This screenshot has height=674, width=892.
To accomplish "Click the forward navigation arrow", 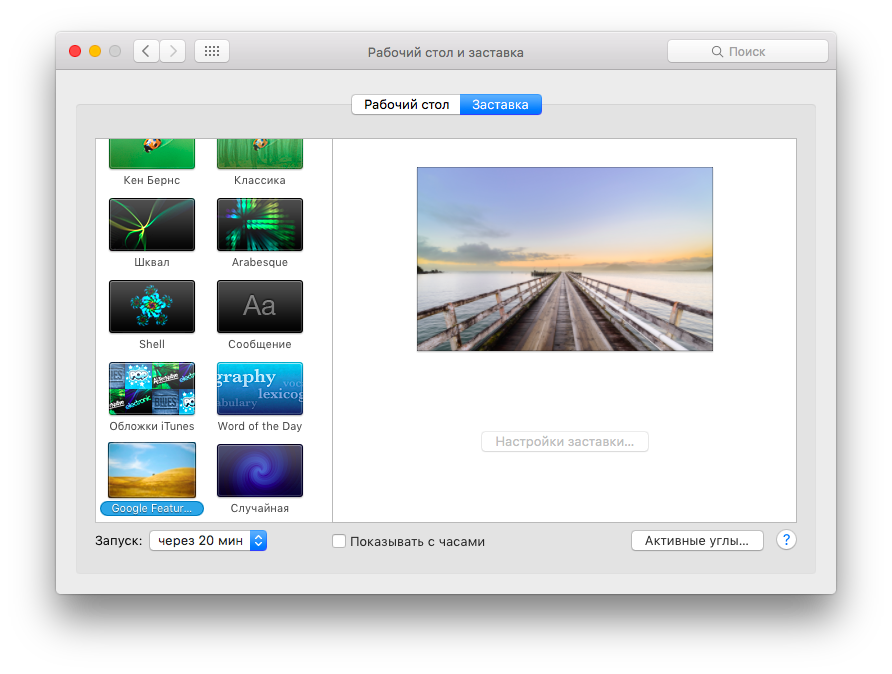I will pyautogui.click(x=173, y=51).
